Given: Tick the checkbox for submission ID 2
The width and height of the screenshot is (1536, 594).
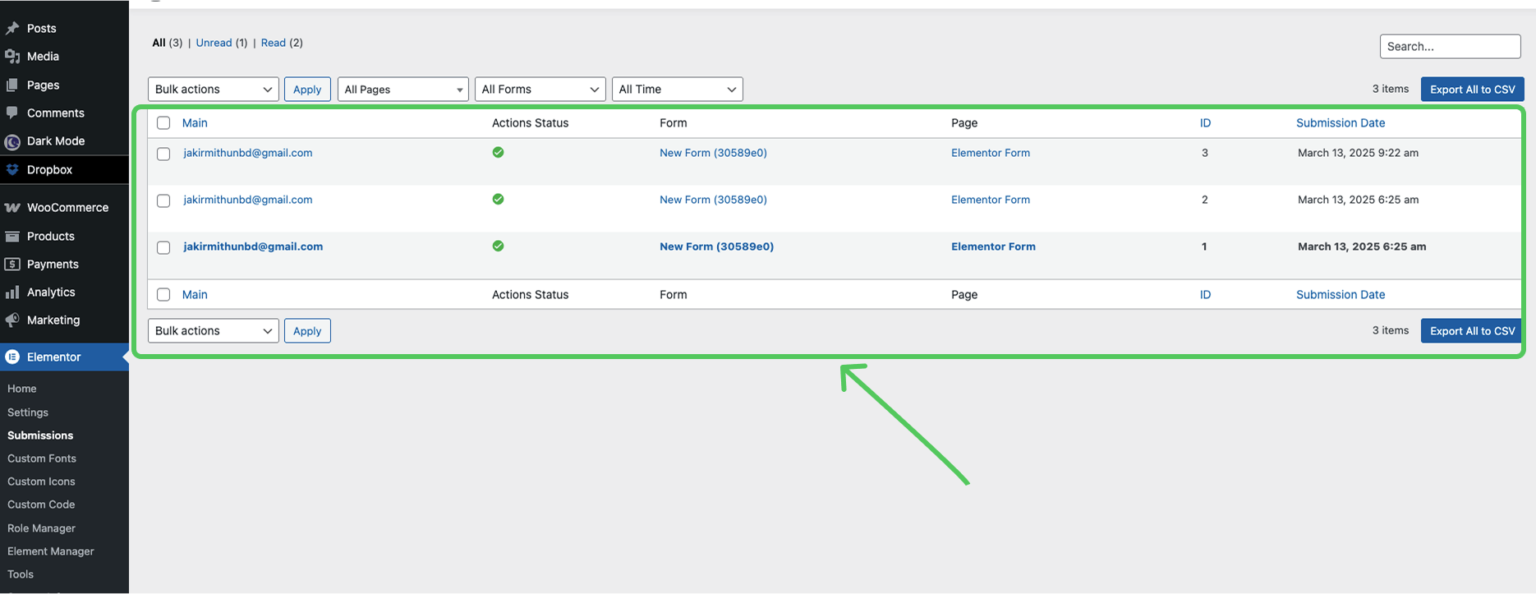Looking at the screenshot, I should click(x=163, y=199).
